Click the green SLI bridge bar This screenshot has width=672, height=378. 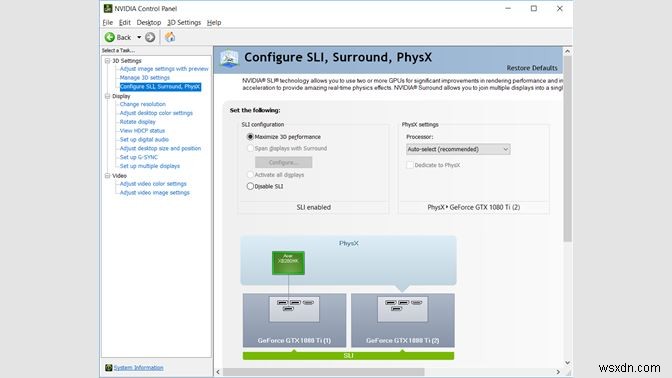348,356
